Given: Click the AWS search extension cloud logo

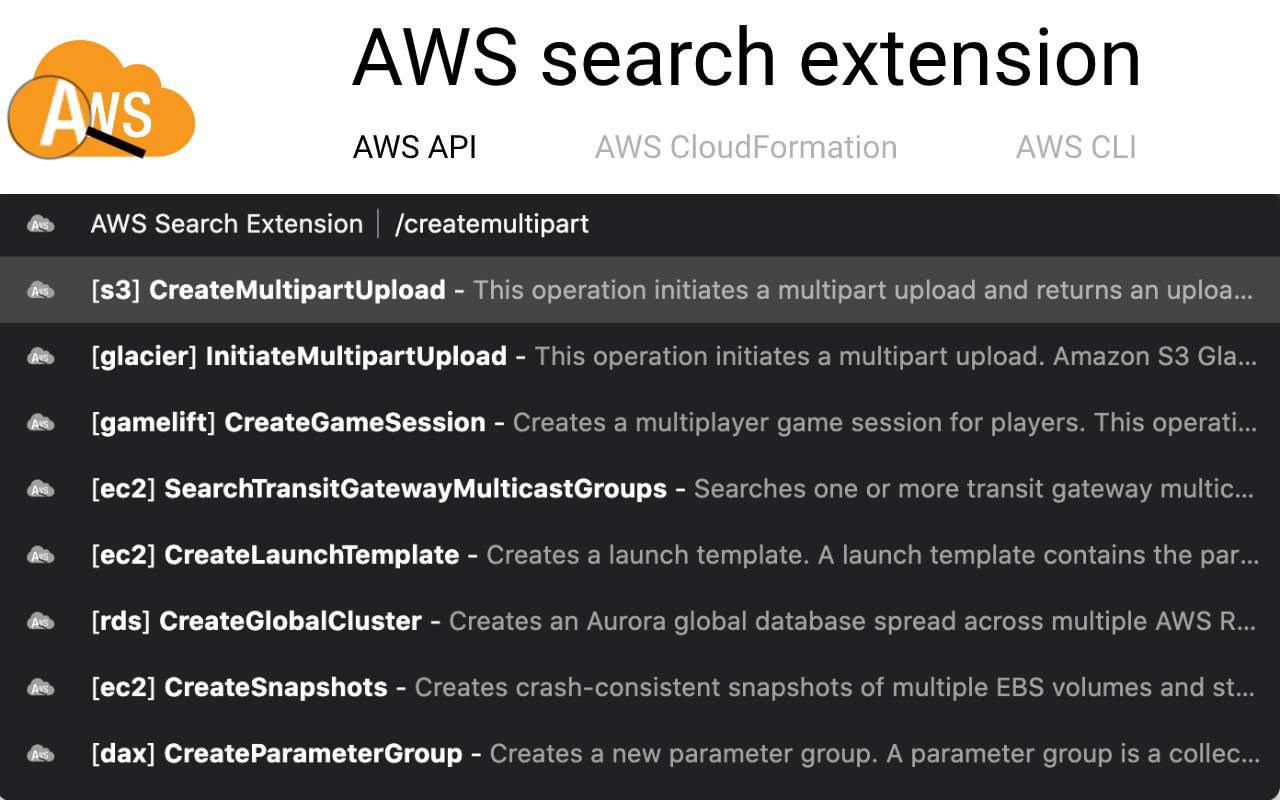Looking at the screenshot, I should click(x=102, y=100).
